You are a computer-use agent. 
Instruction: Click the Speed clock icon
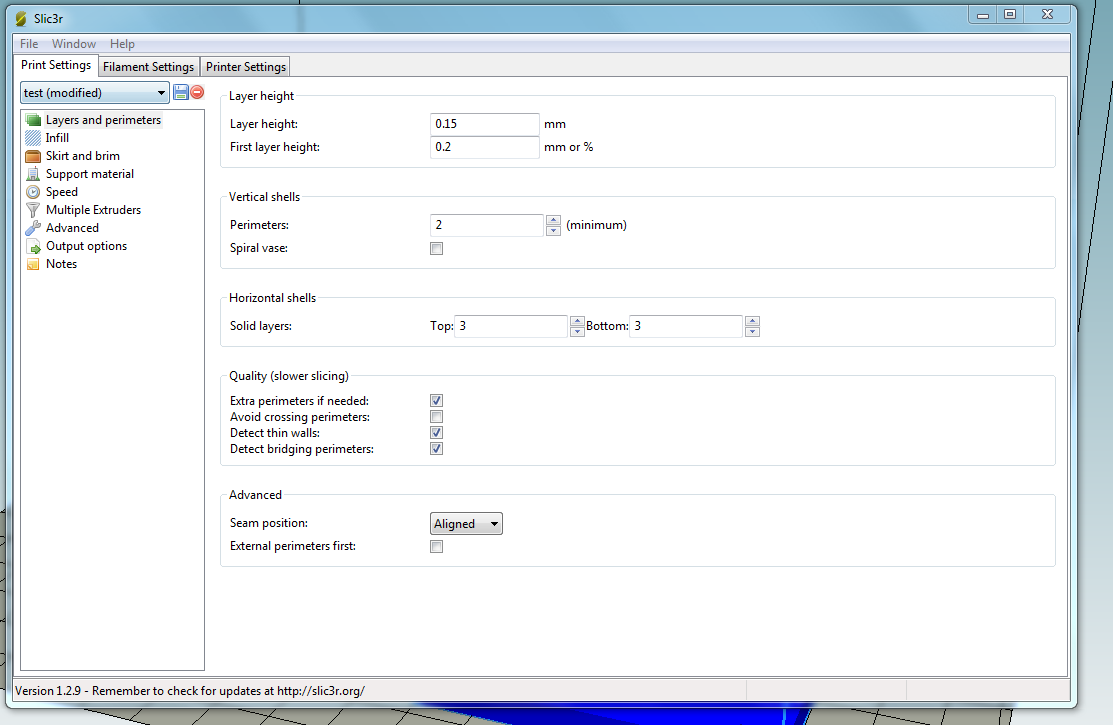coord(33,192)
